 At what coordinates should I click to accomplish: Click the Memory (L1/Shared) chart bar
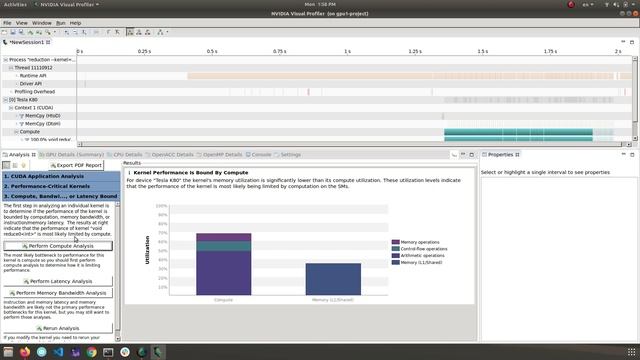coord(333,279)
